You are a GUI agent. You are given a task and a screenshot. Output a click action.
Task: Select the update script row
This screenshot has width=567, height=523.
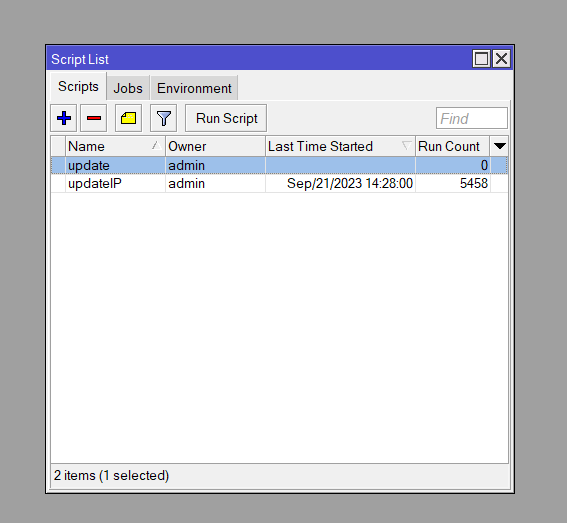click(279, 165)
